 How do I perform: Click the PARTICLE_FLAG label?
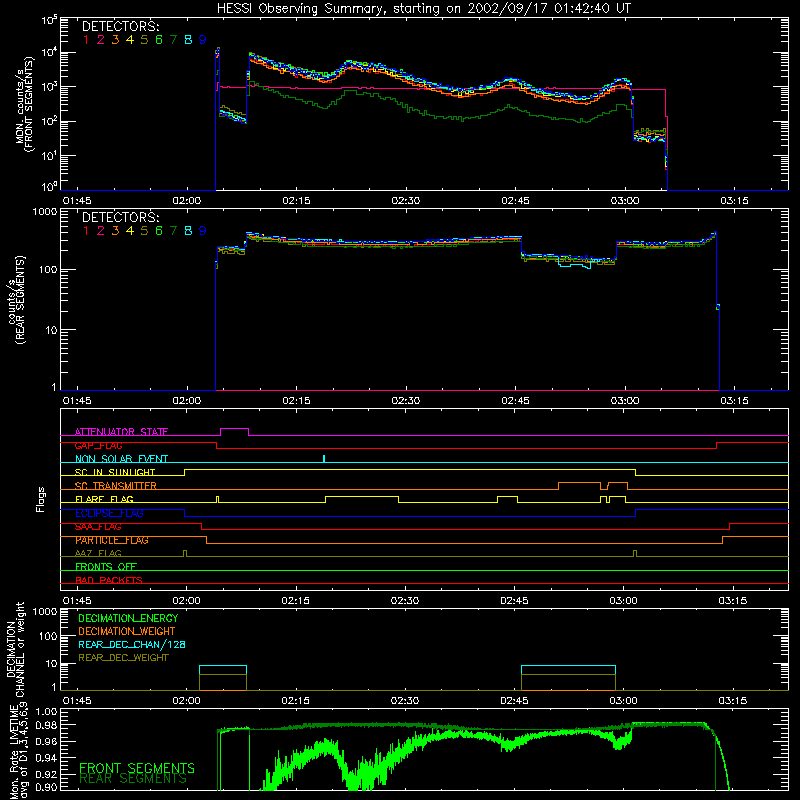[x=112, y=540]
